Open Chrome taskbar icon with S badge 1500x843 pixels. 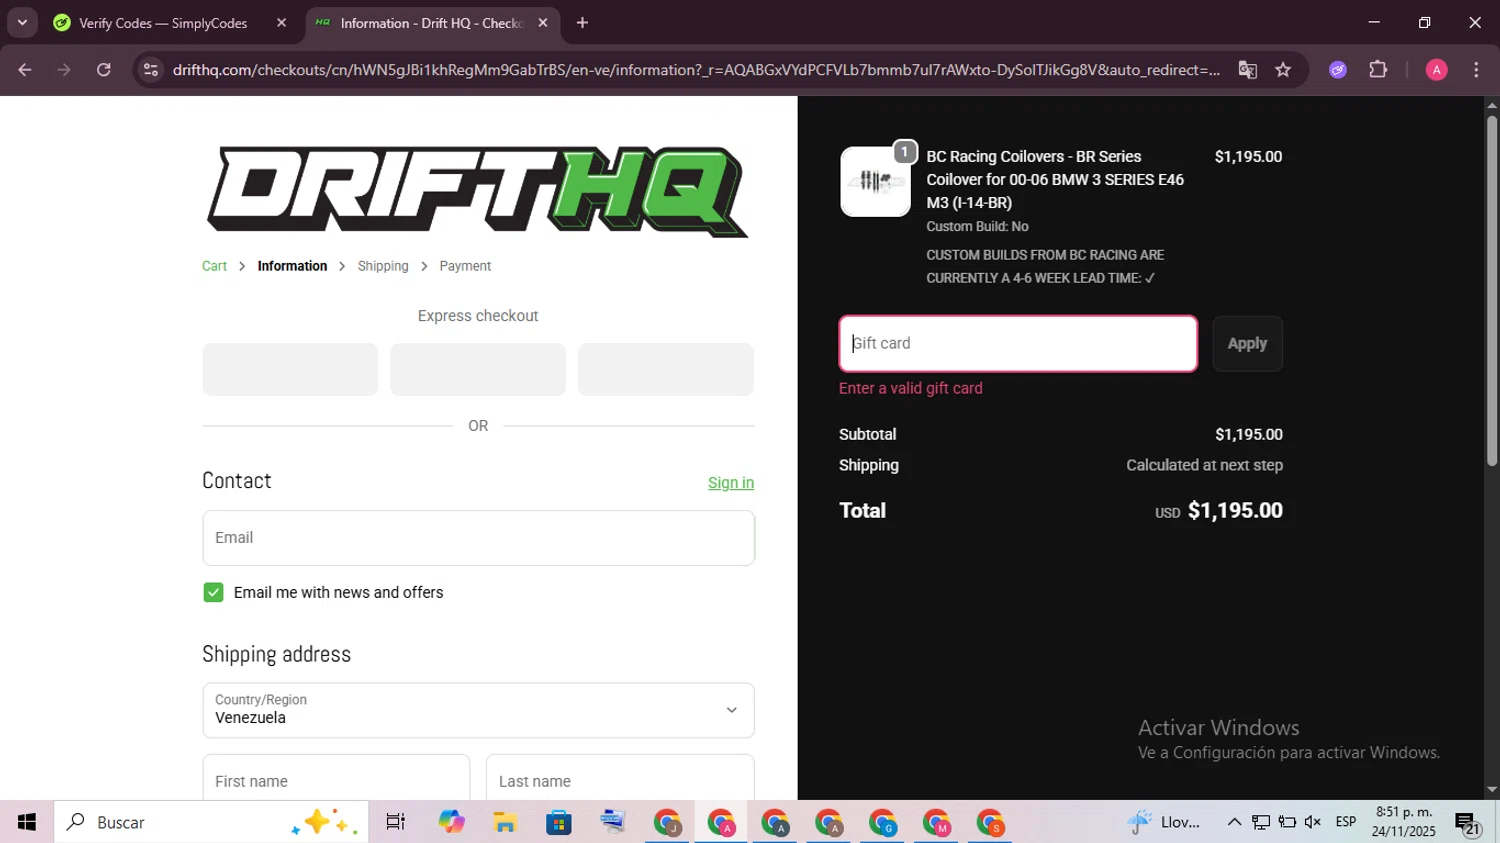pyautogui.click(x=991, y=822)
